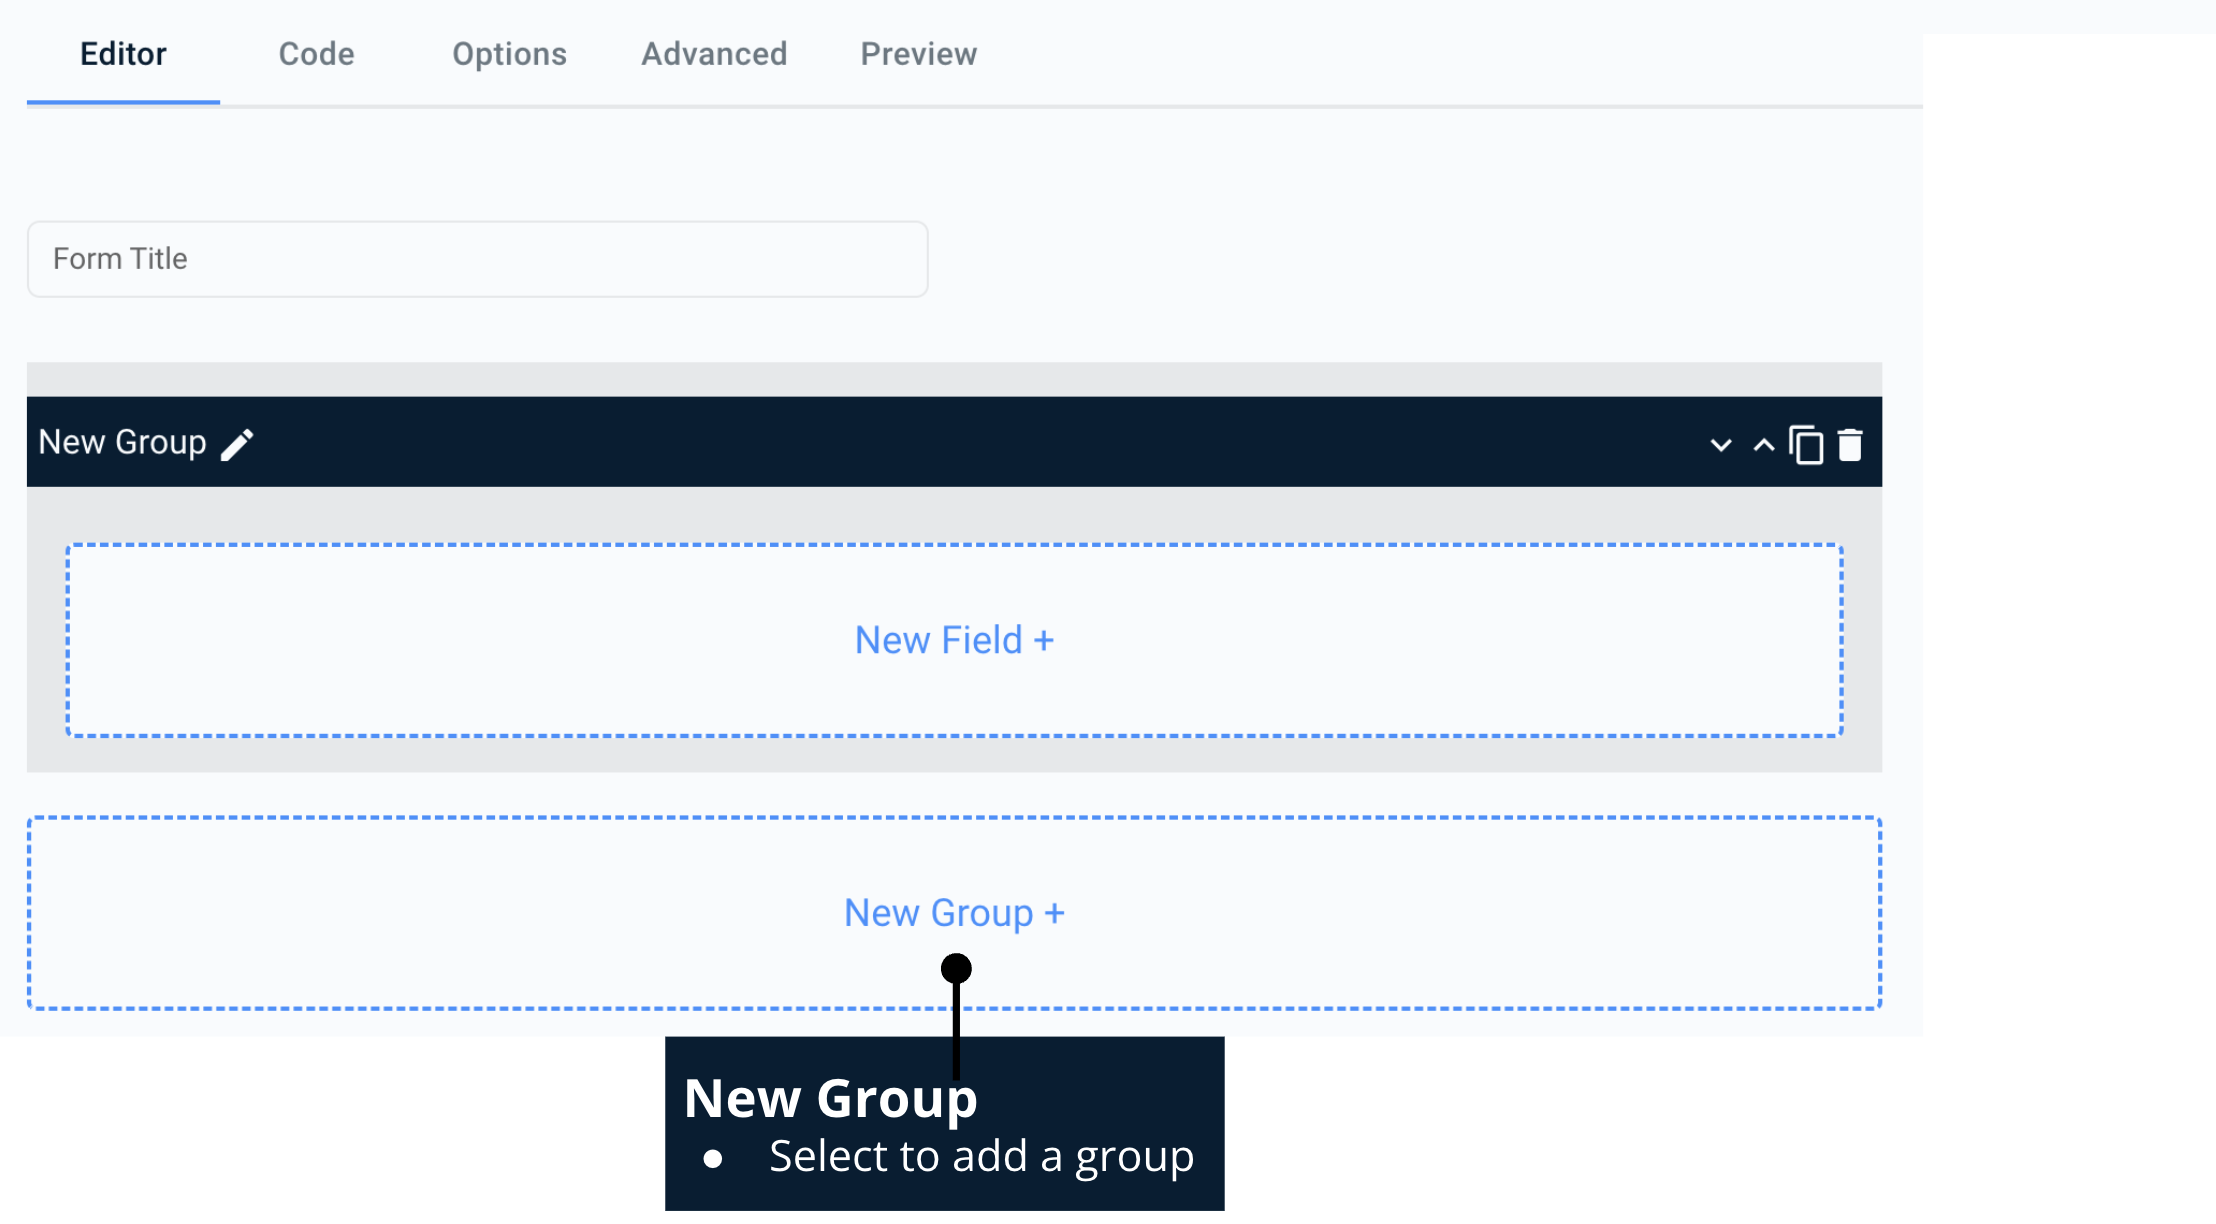The width and height of the screenshot is (2216, 1224).
Task: Click the delete group trash icon
Action: 1850,443
